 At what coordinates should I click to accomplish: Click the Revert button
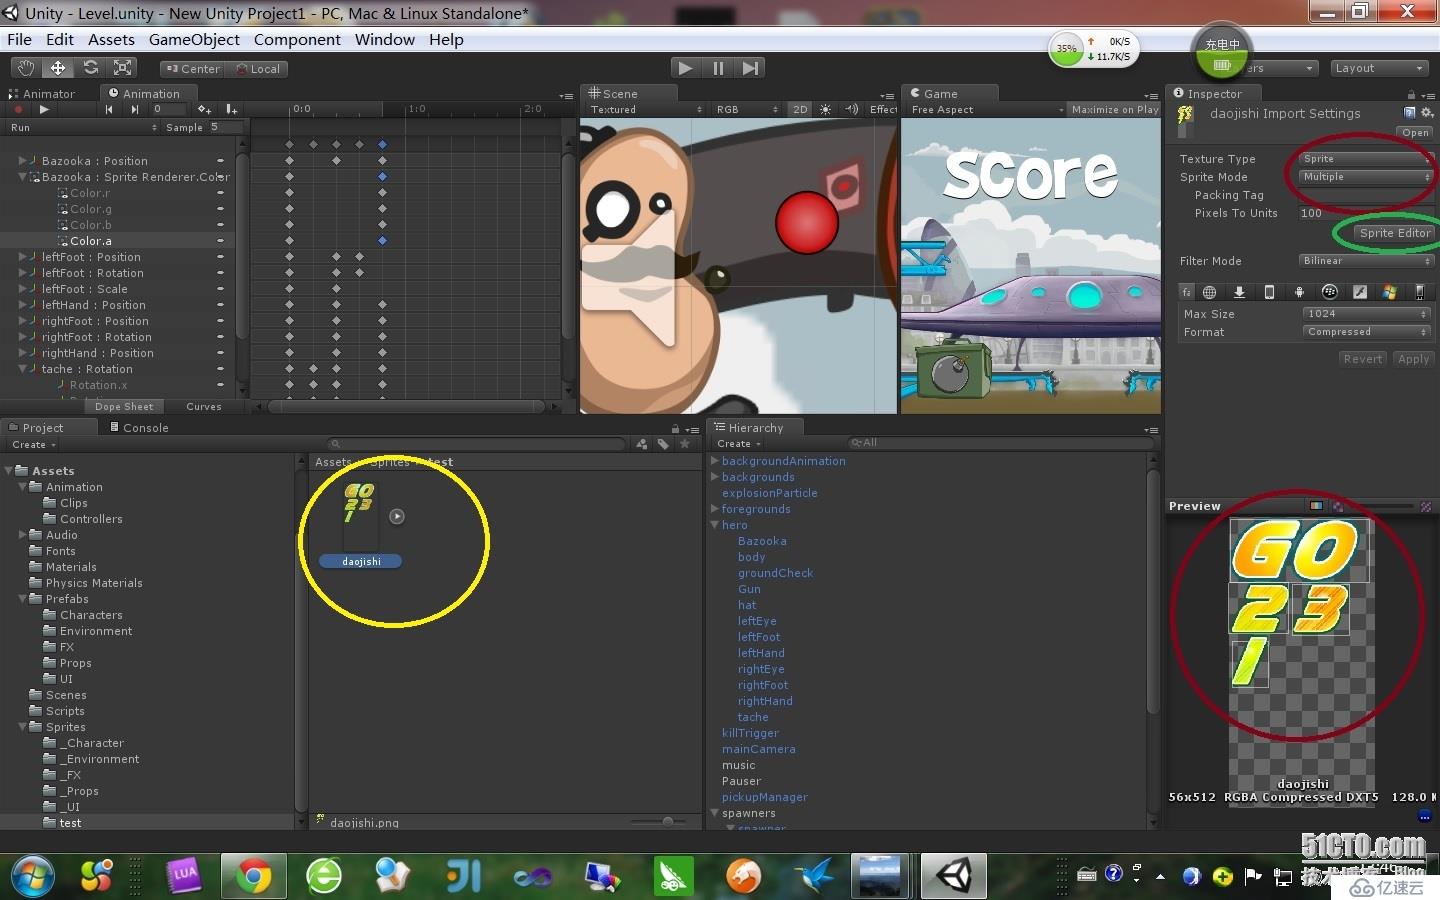[x=1362, y=359]
